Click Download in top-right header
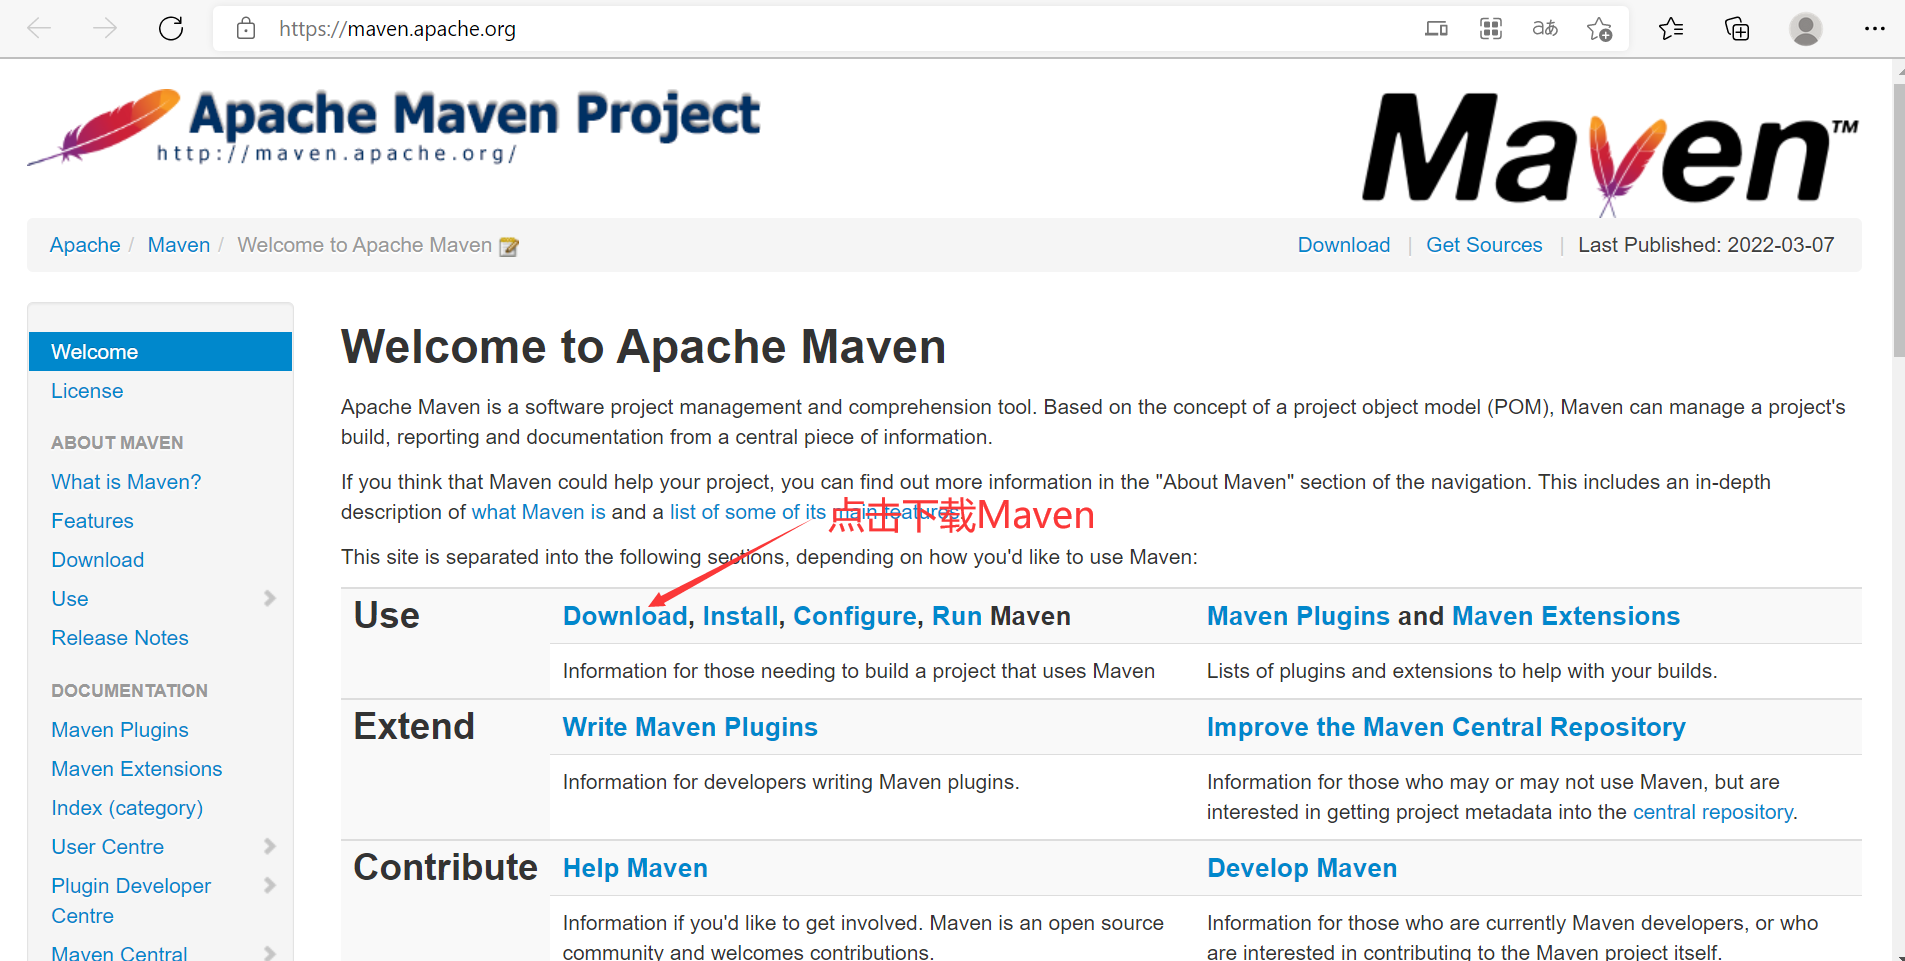This screenshot has height=961, width=1905. point(1344,245)
